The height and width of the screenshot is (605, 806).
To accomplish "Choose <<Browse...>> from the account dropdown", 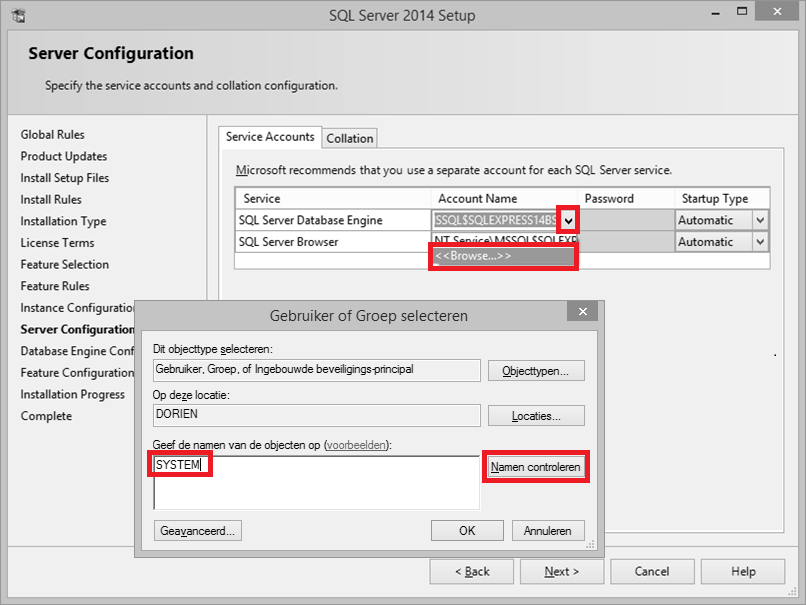I will pyautogui.click(x=503, y=258).
